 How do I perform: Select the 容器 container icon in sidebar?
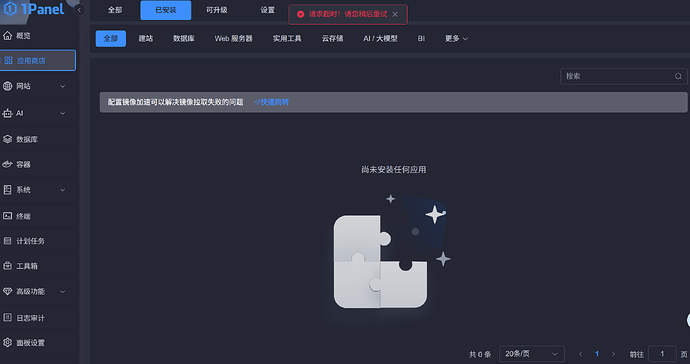7,164
